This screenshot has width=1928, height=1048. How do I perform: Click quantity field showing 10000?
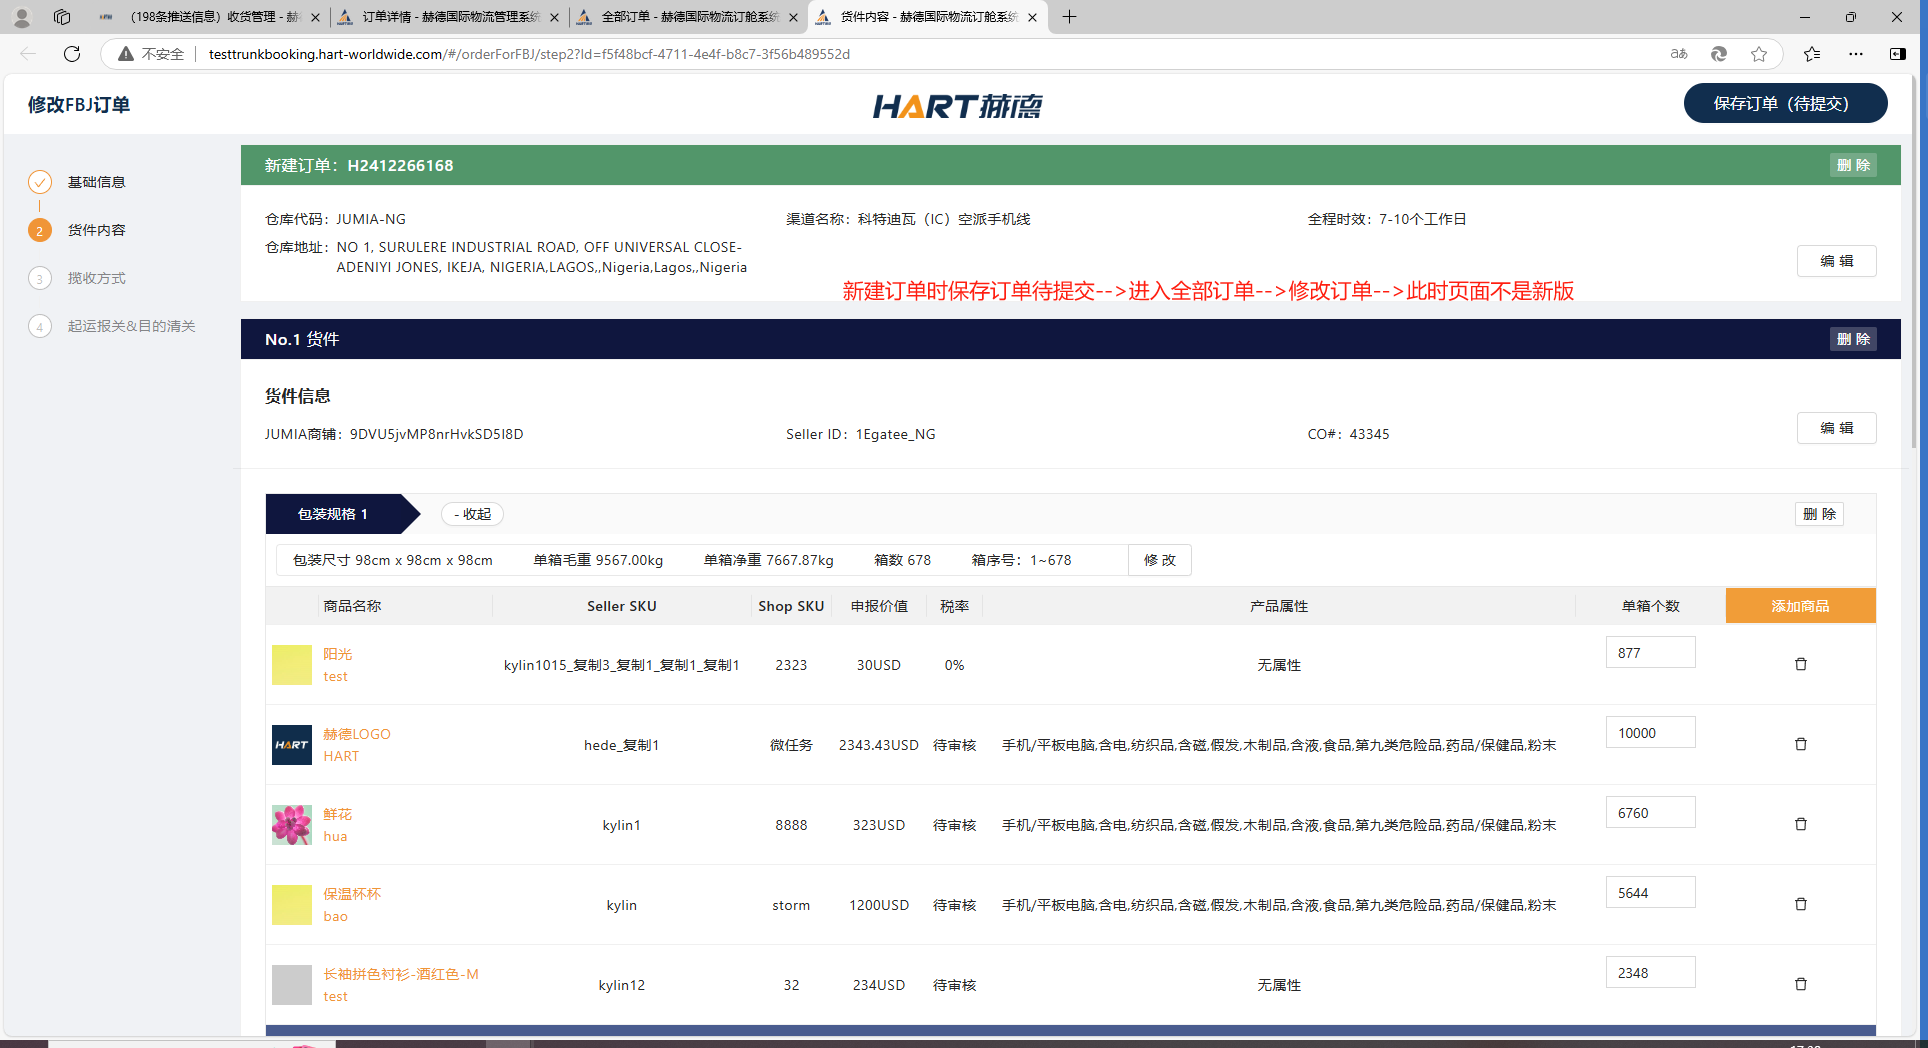click(1650, 733)
